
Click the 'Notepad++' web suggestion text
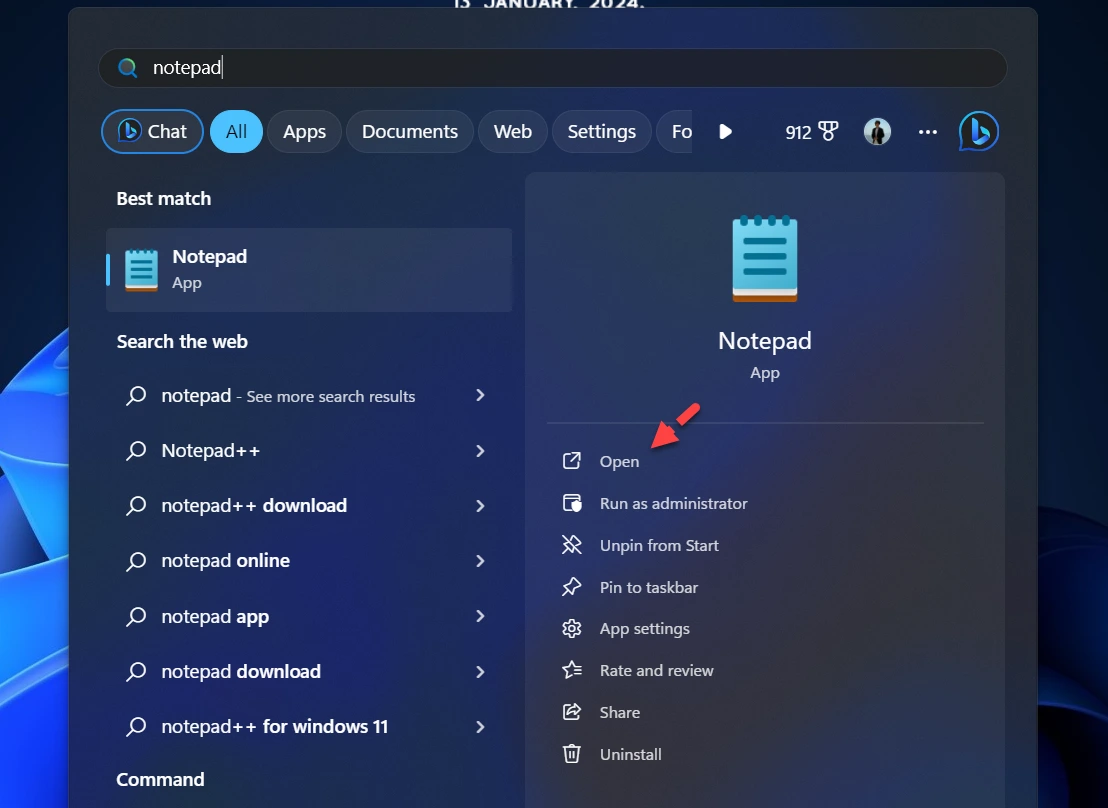pos(211,451)
